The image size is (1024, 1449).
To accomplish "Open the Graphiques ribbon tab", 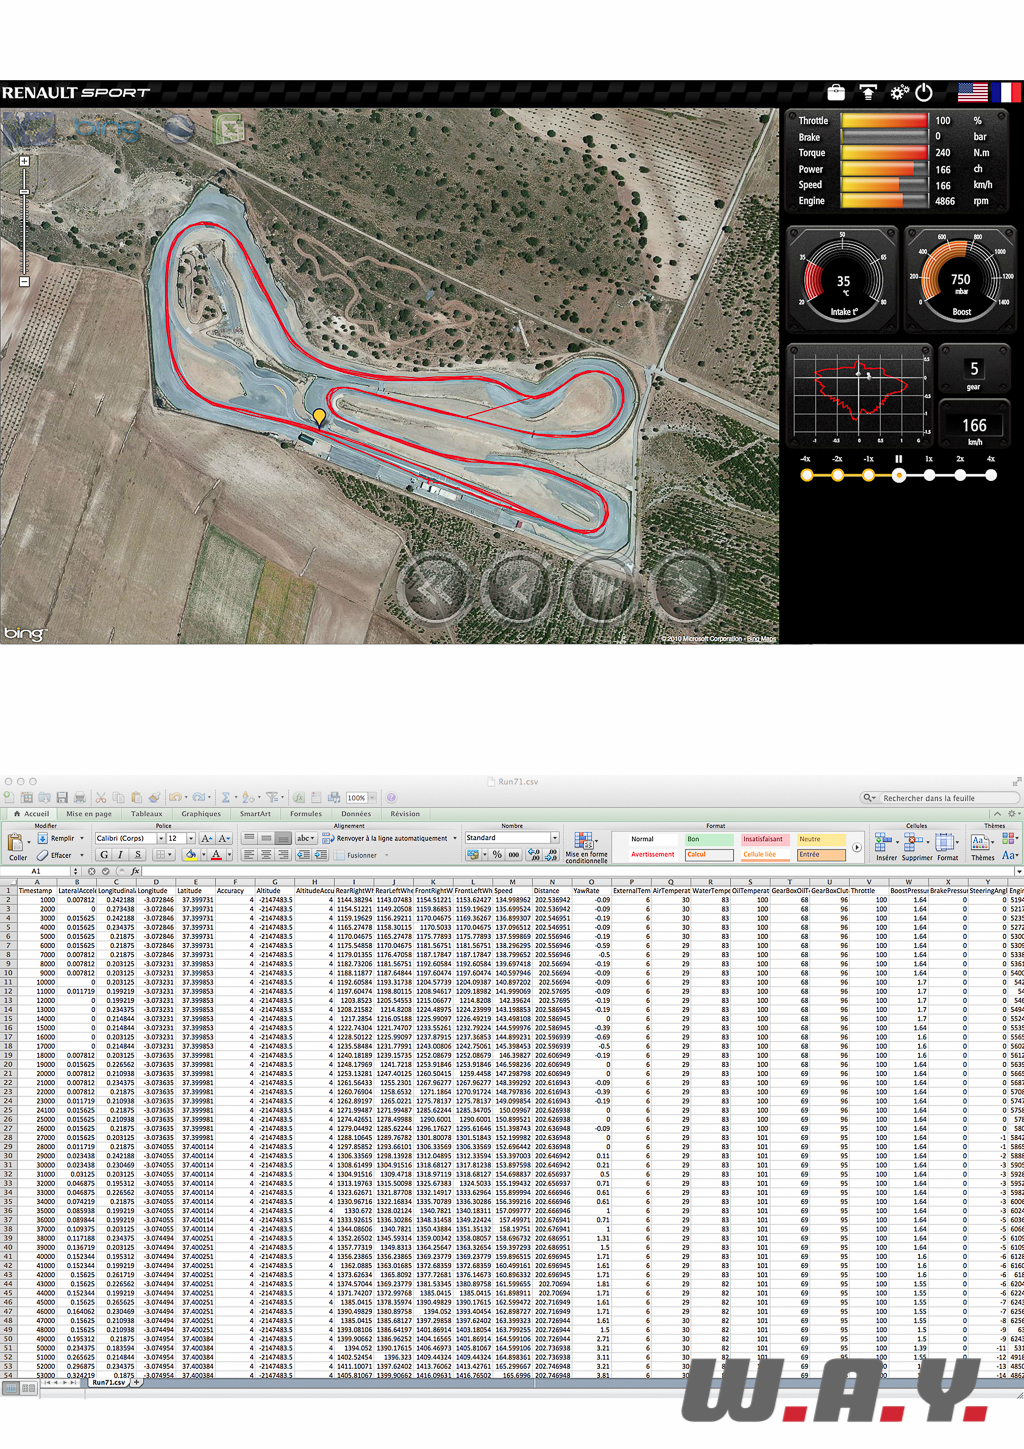I will [x=201, y=814].
